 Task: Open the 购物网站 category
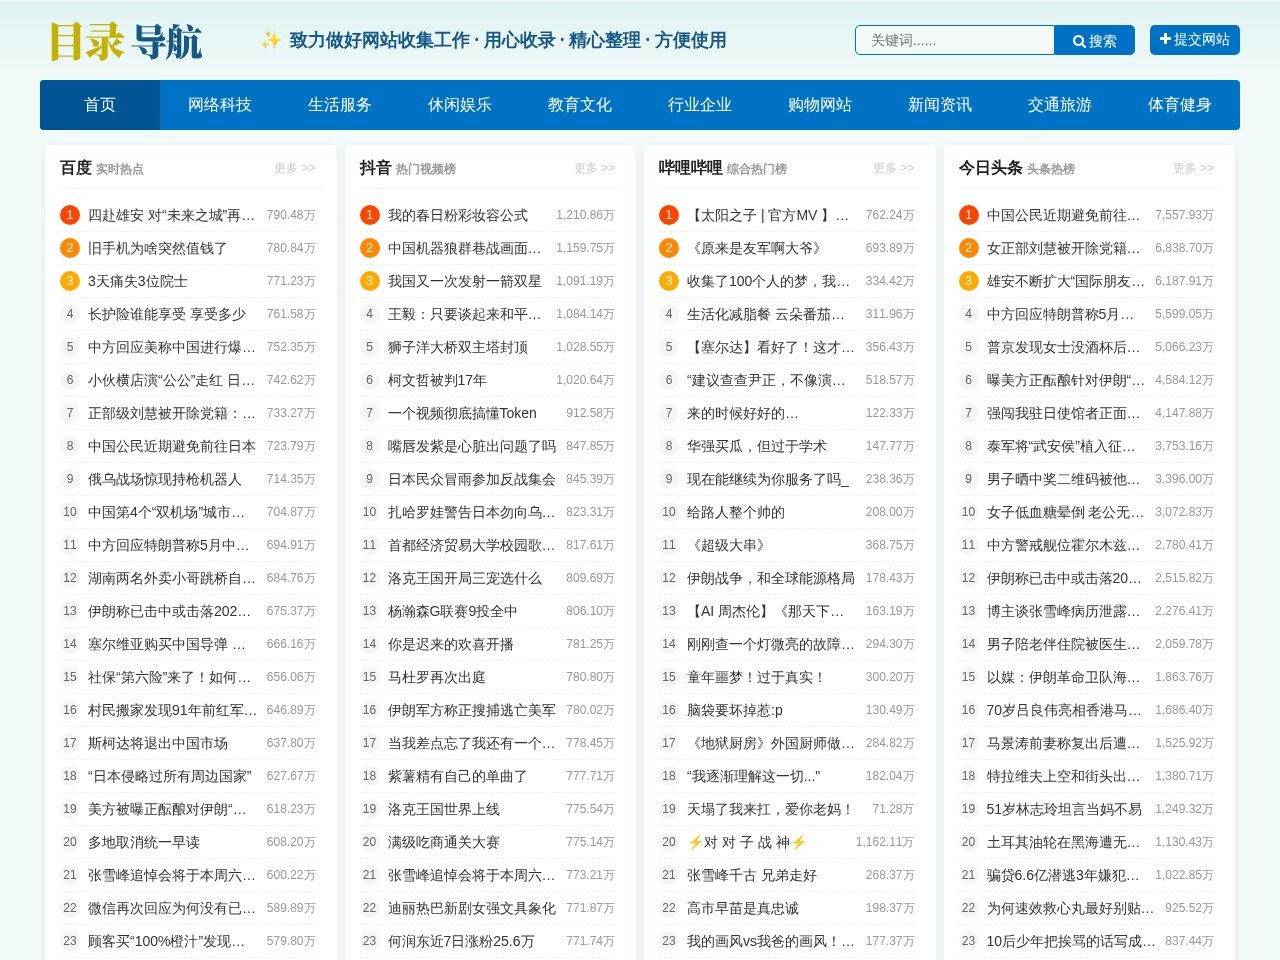(819, 104)
